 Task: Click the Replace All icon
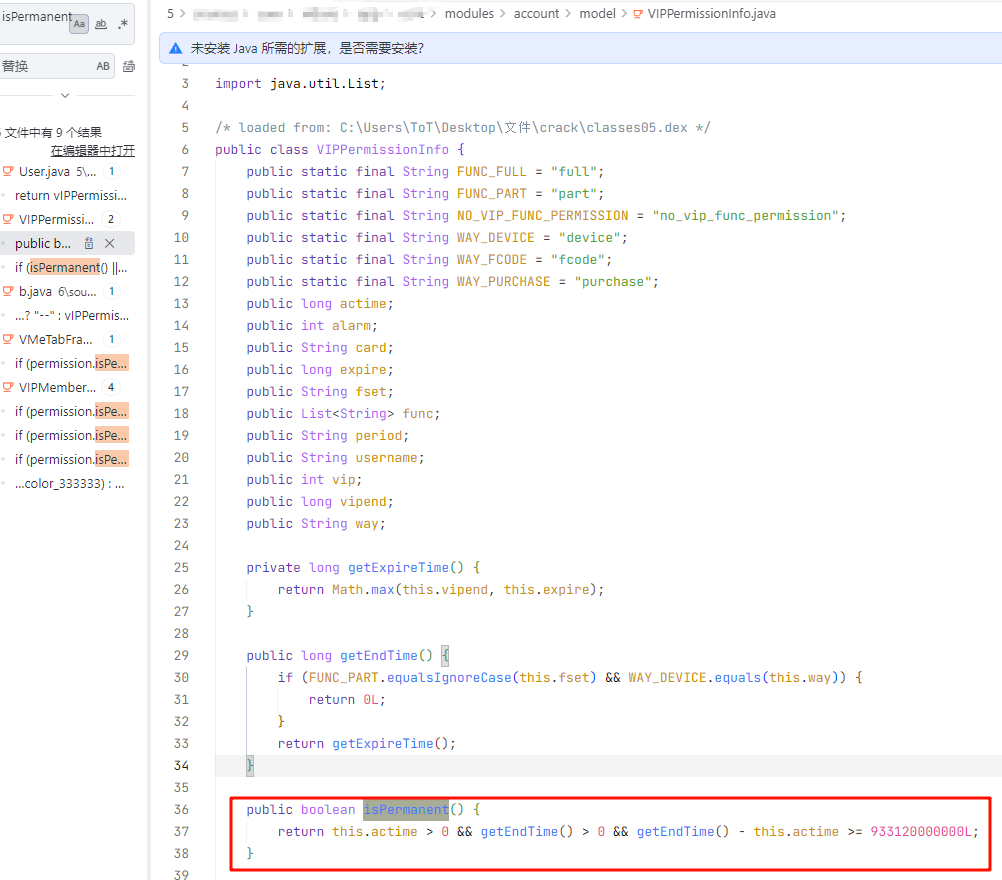(x=129, y=67)
